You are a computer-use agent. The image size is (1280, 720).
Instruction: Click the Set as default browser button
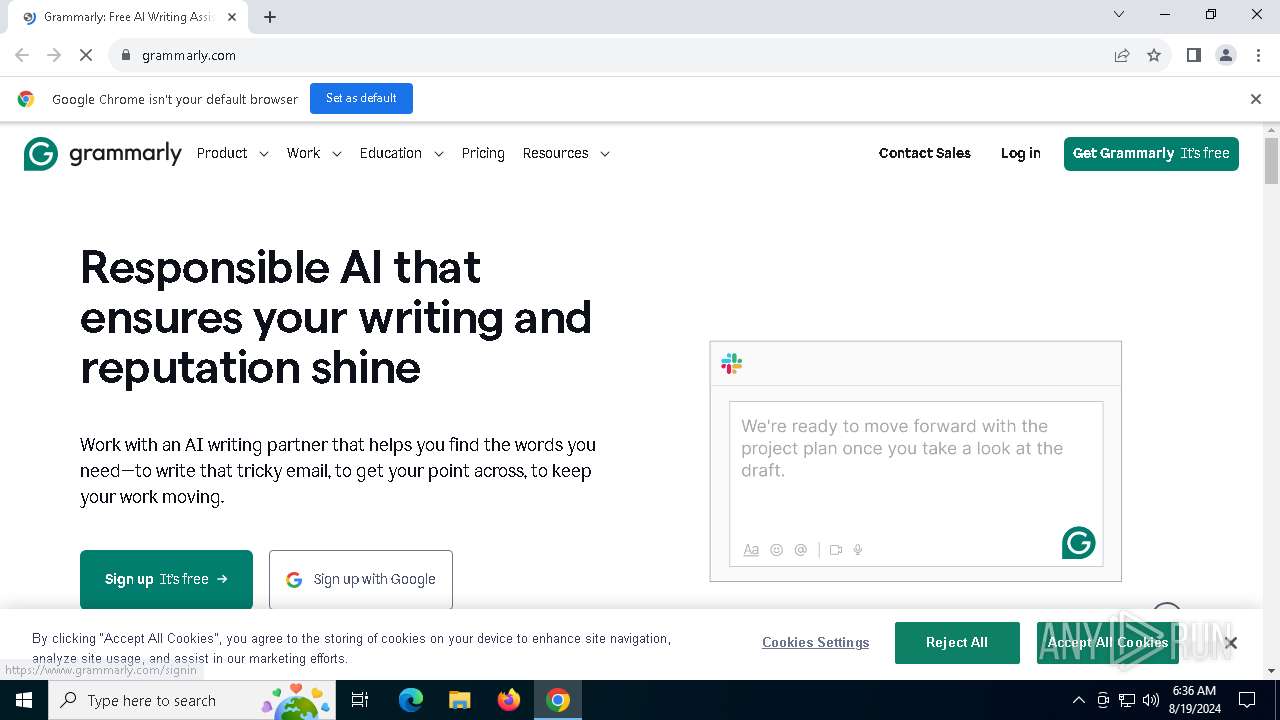click(x=361, y=98)
